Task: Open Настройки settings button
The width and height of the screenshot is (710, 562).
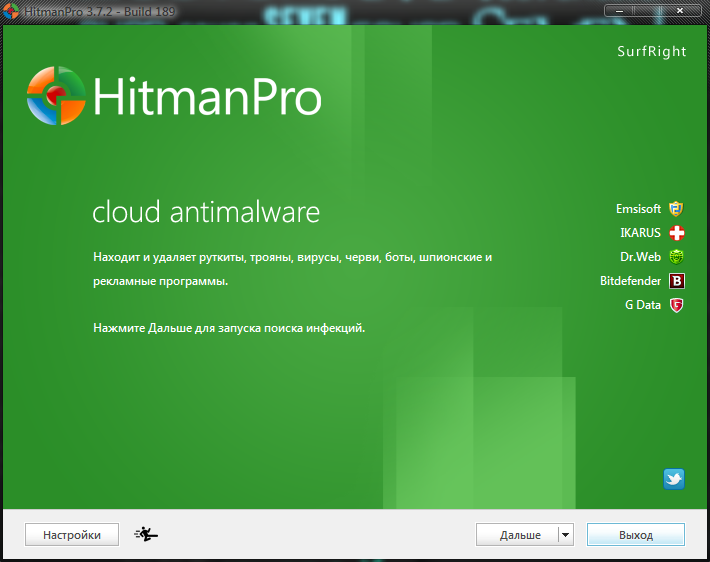Action: 72,535
